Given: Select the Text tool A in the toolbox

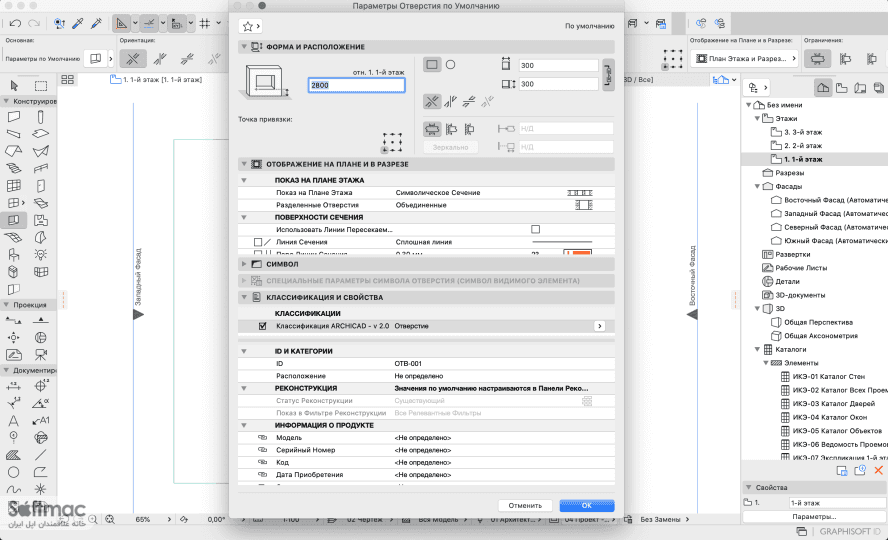Looking at the screenshot, I should pos(14,421).
